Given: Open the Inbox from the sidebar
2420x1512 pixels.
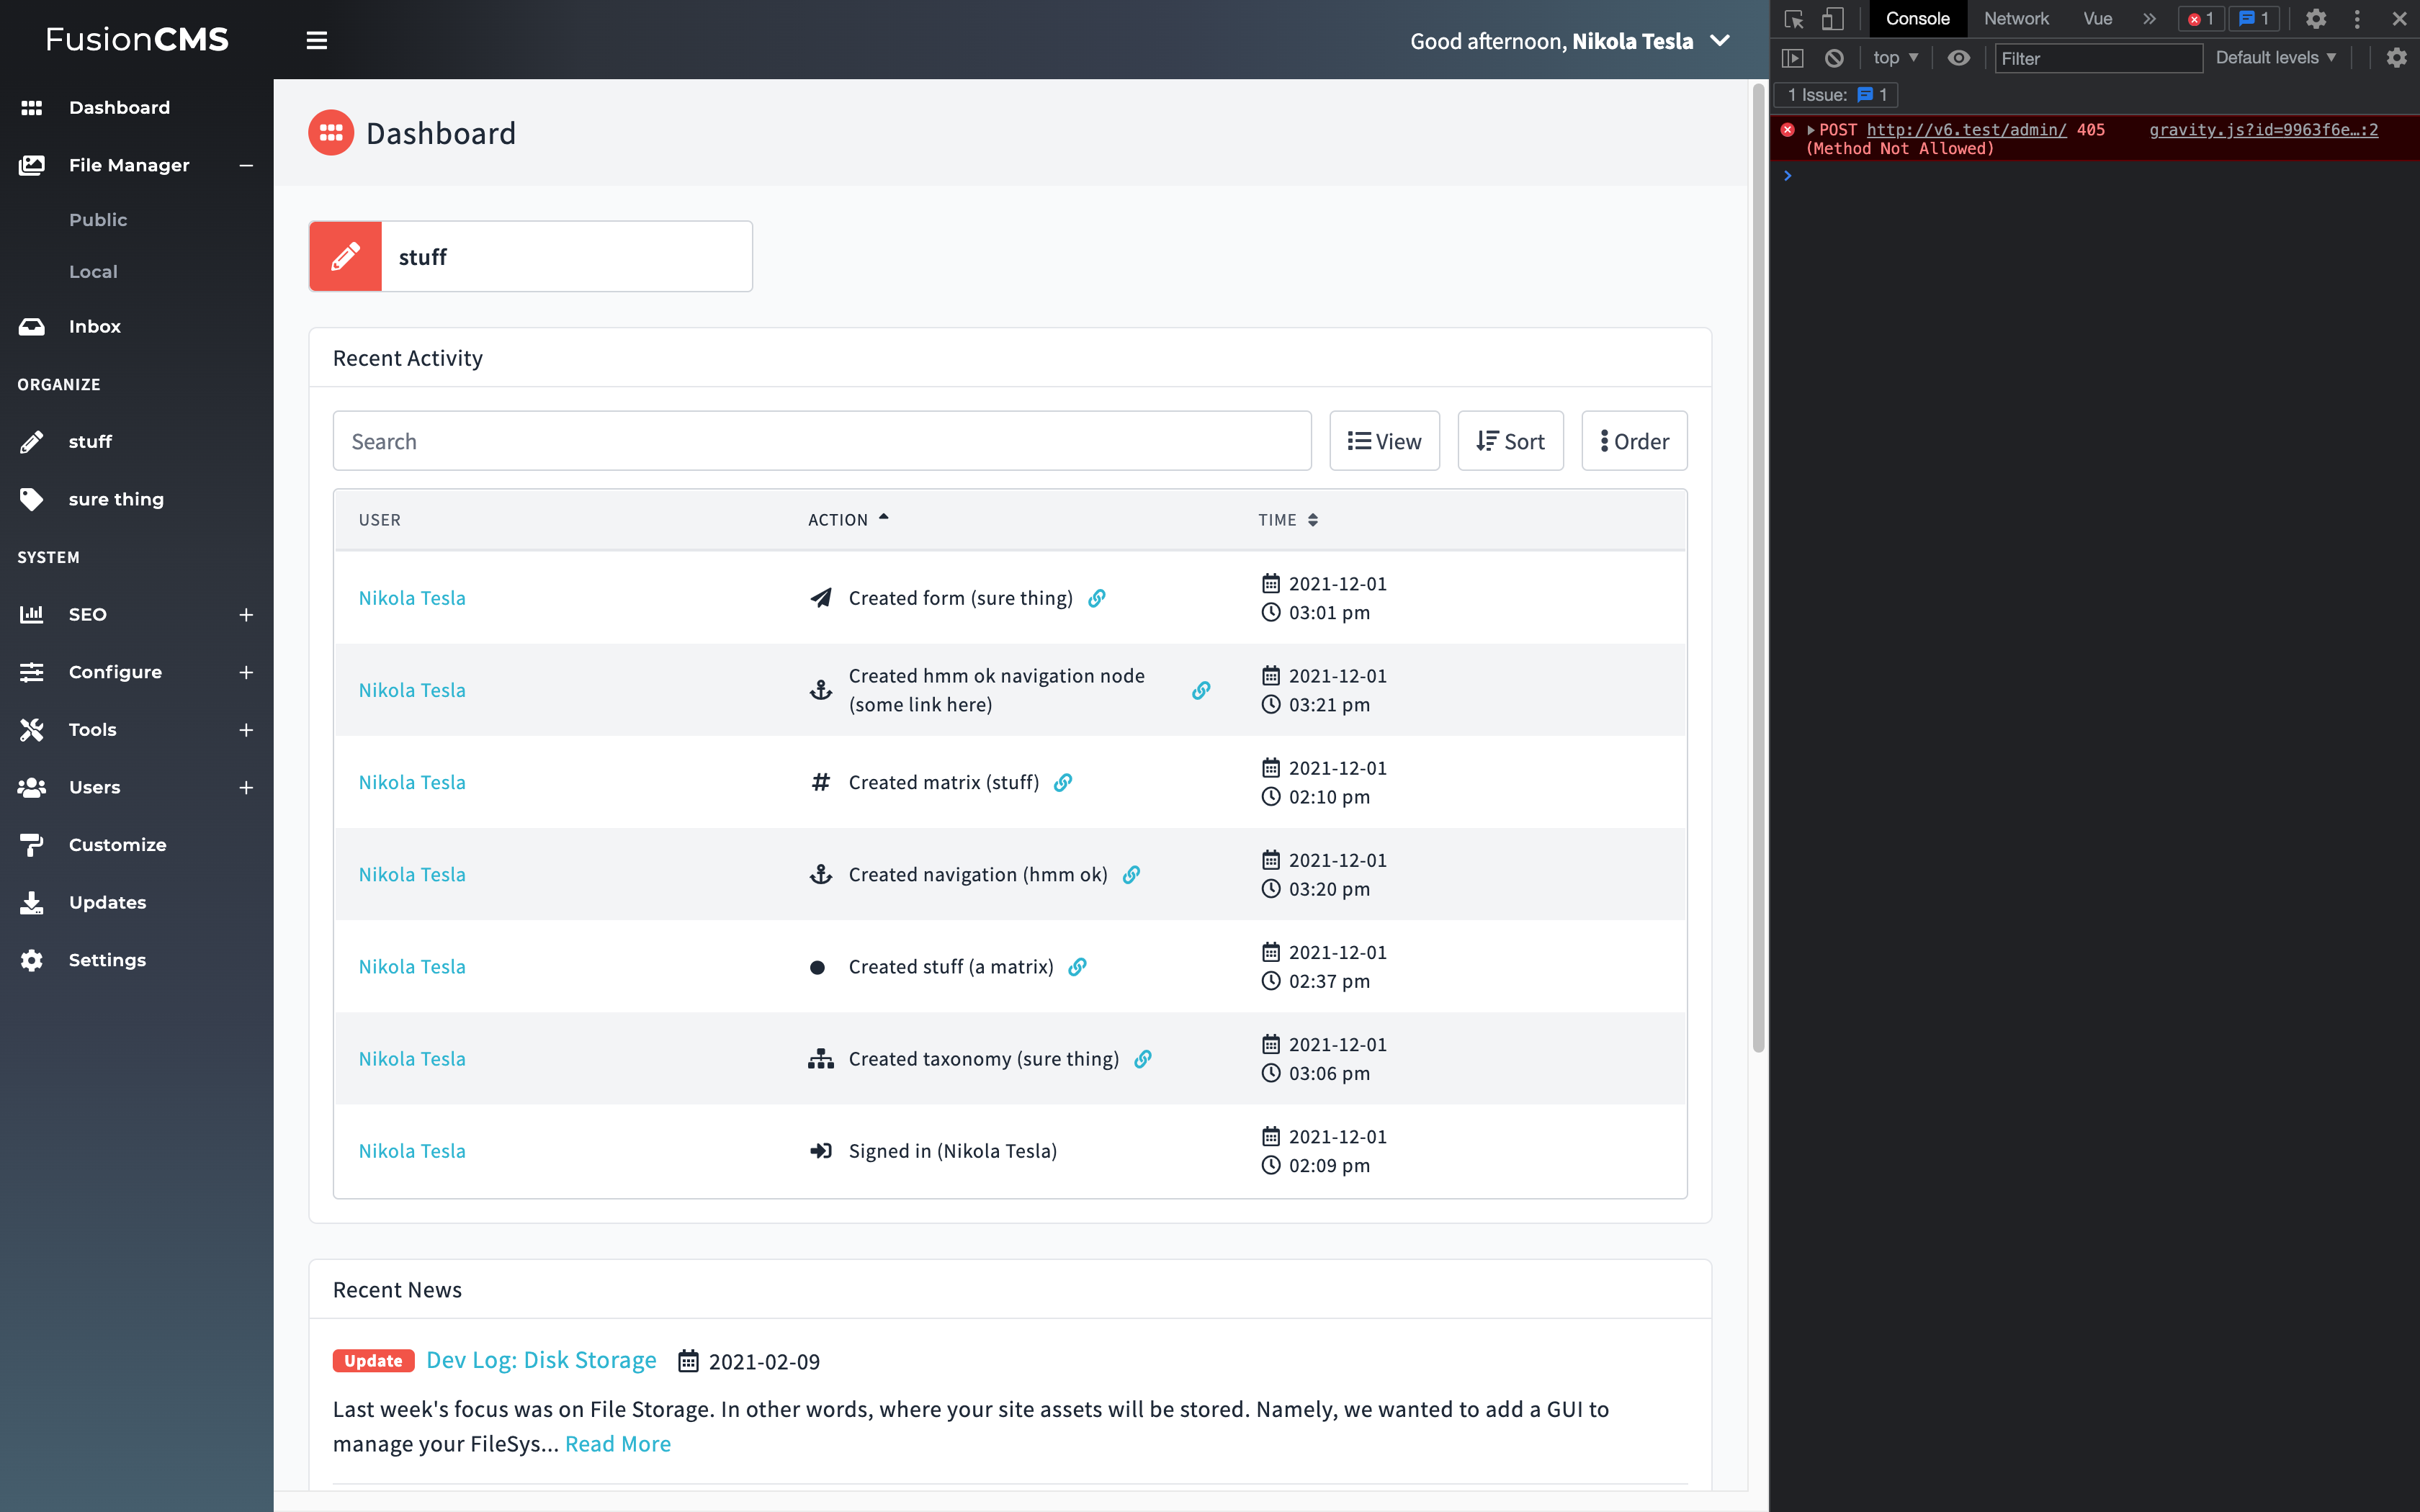Looking at the screenshot, I should pos(95,326).
